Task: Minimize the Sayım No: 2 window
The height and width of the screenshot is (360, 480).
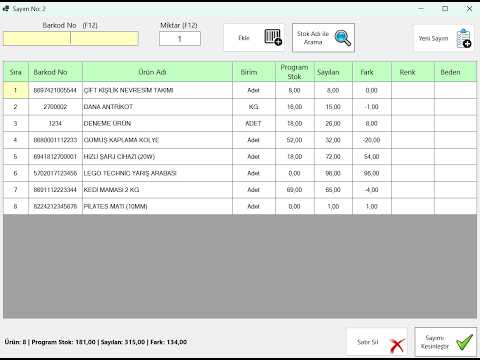Action: coord(421,9)
